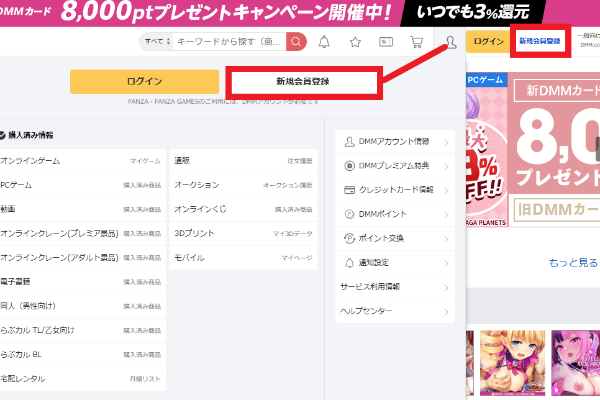Expand the ヘルプセンター chevron arrow
The height and width of the screenshot is (400, 600).
(446, 311)
